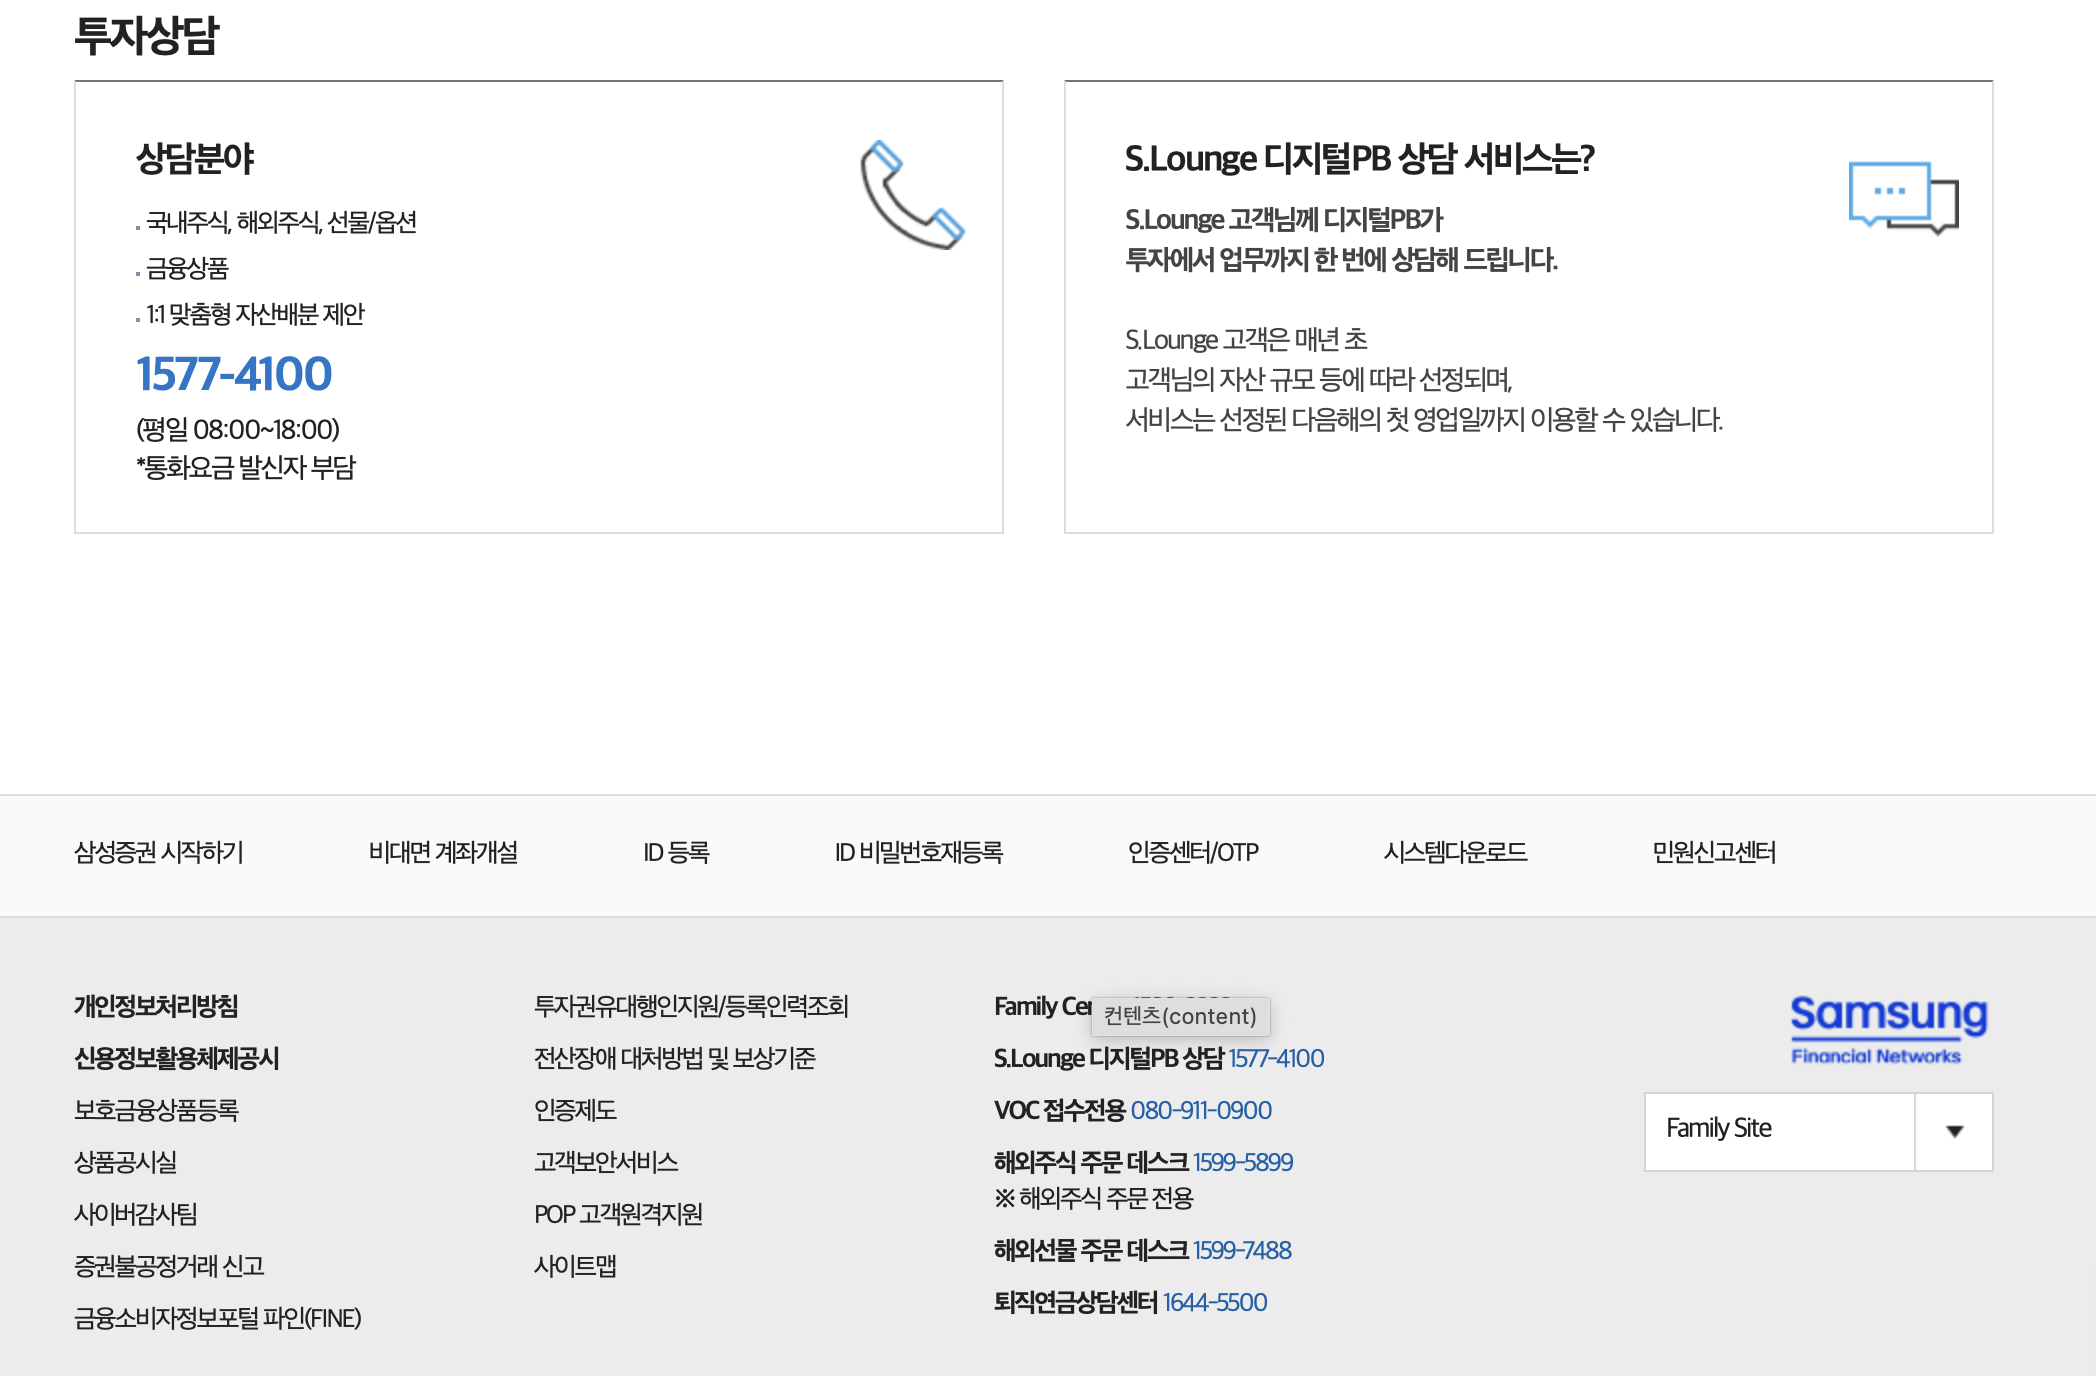Image resolution: width=2096 pixels, height=1376 pixels.
Task: Open 개인정보처리방침 footer link
Action: (x=156, y=1007)
